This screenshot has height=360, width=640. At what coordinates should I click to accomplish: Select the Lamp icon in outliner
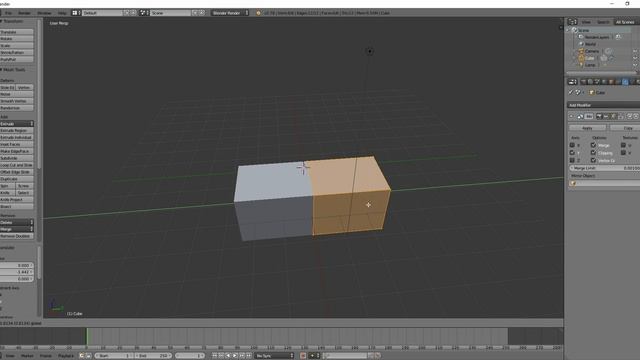coord(581,65)
